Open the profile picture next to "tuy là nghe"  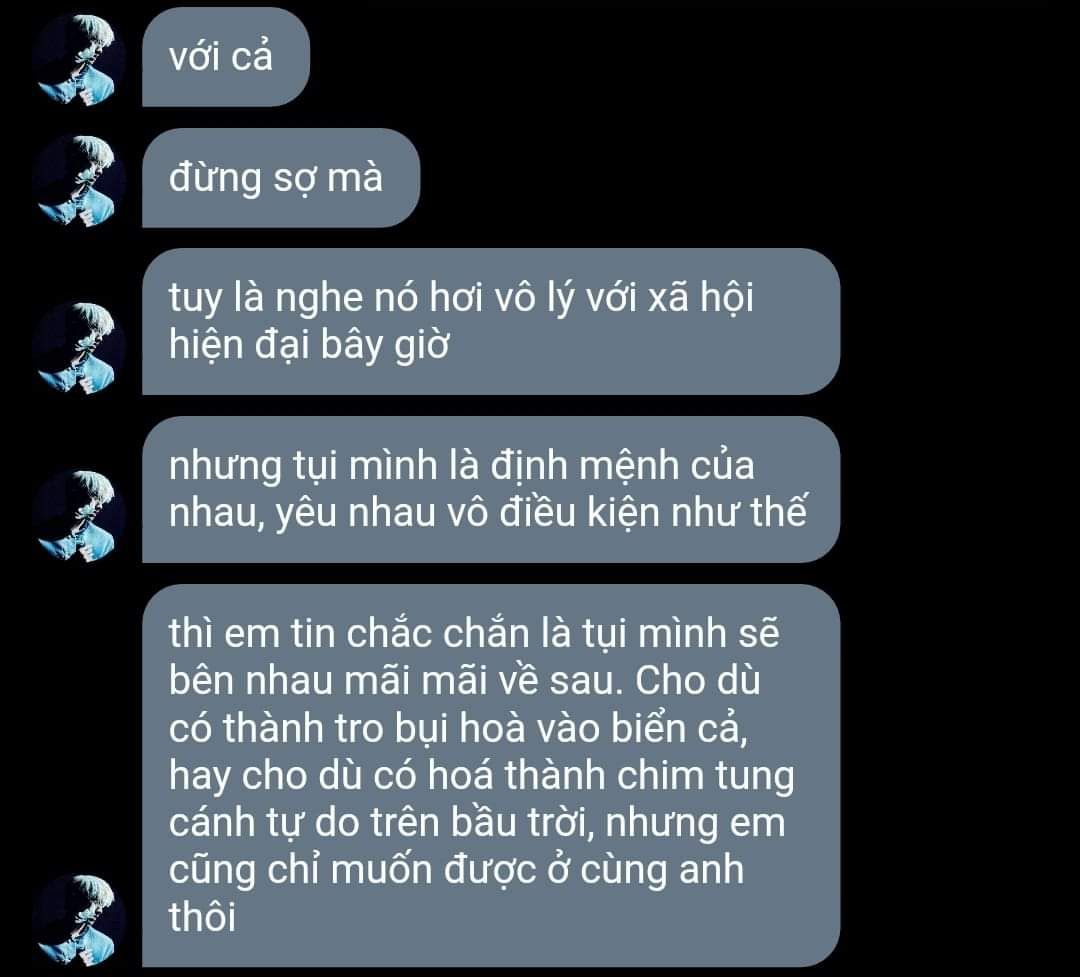(x=79, y=349)
